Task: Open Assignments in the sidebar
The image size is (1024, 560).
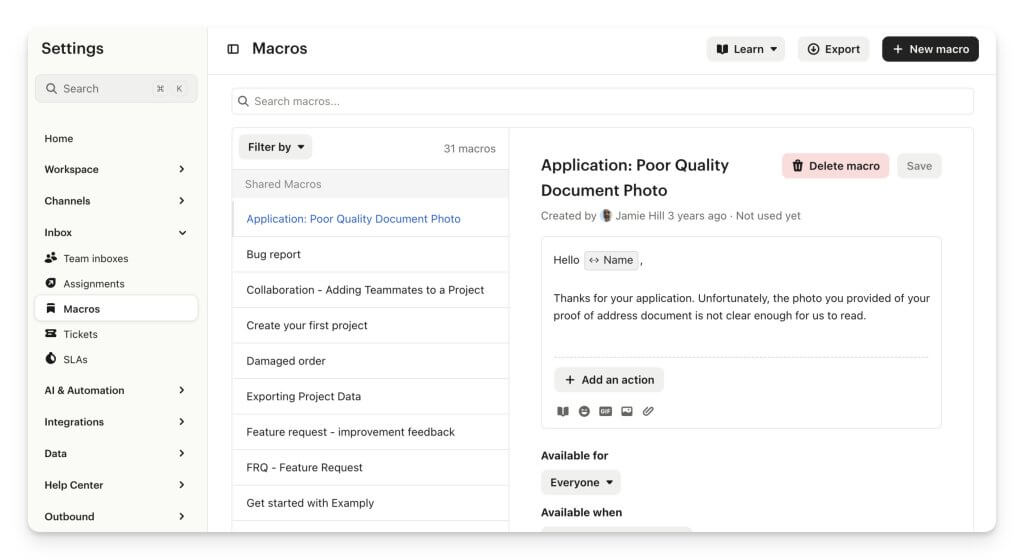Action: tap(93, 284)
